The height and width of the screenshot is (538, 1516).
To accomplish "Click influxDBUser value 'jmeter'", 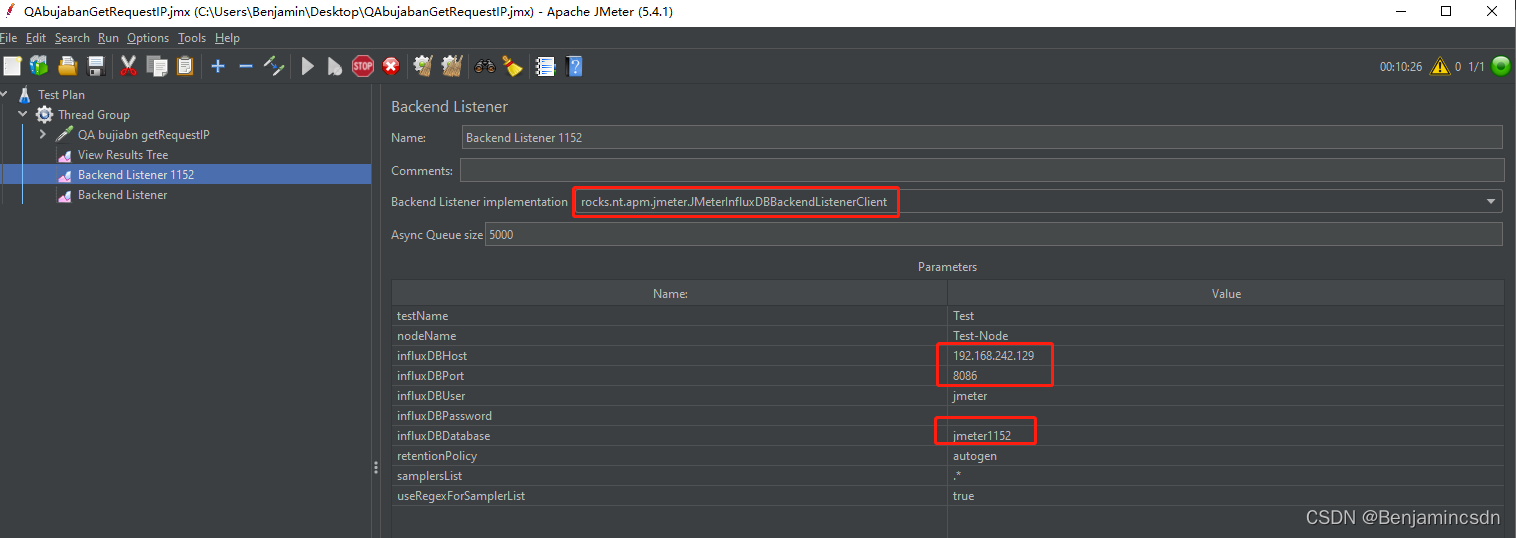I will [x=1226, y=396].
